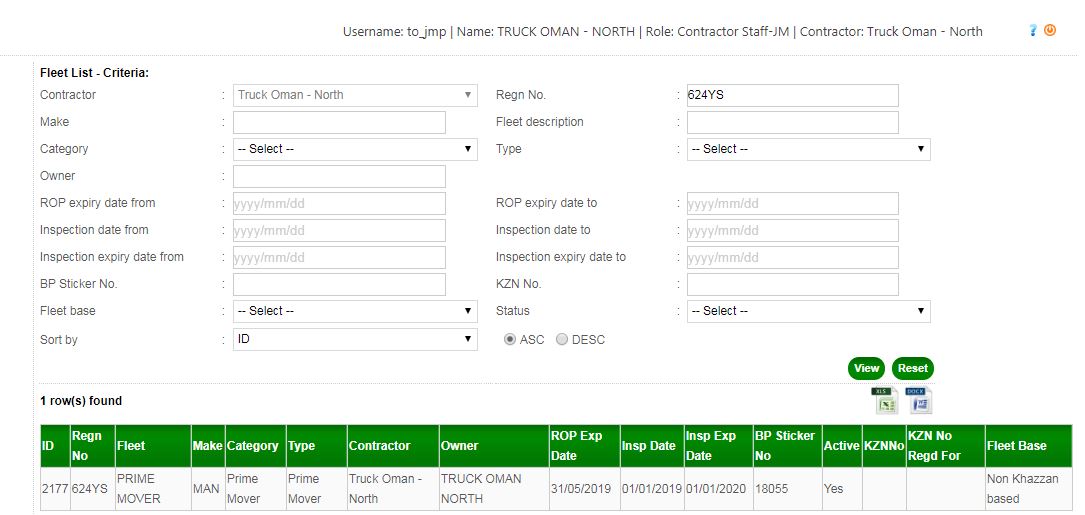1085x515 pixels.
Task: Export results to Word DOCX file
Action: point(919,400)
